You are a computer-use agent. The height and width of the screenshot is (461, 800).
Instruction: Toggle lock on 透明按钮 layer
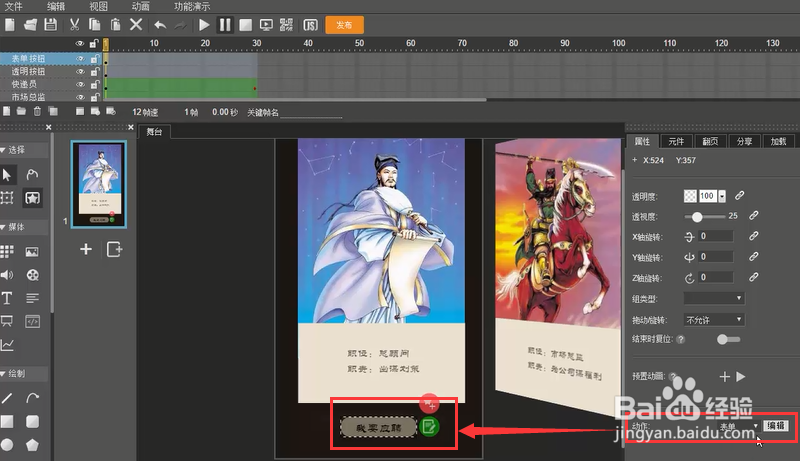(95, 71)
